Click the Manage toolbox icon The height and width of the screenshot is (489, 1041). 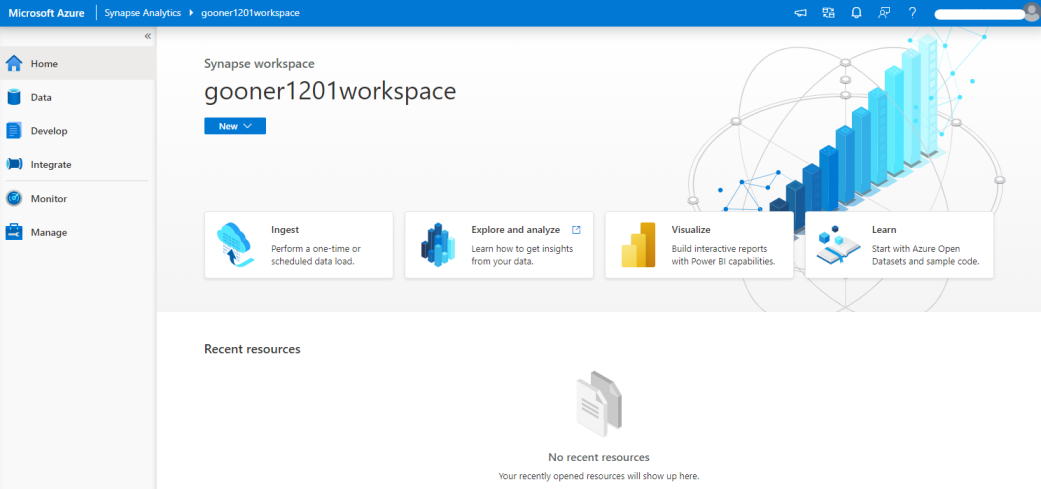pos(14,232)
